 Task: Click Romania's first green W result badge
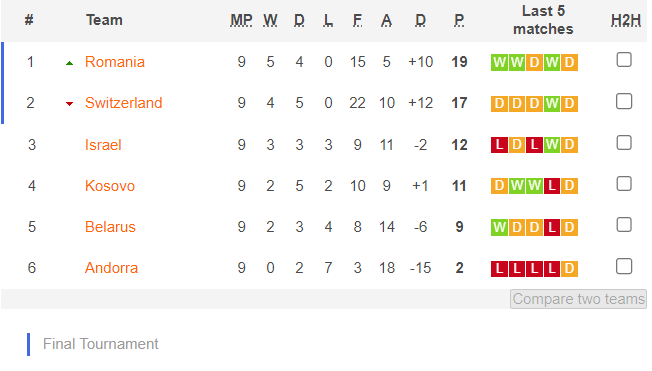coord(499,62)
